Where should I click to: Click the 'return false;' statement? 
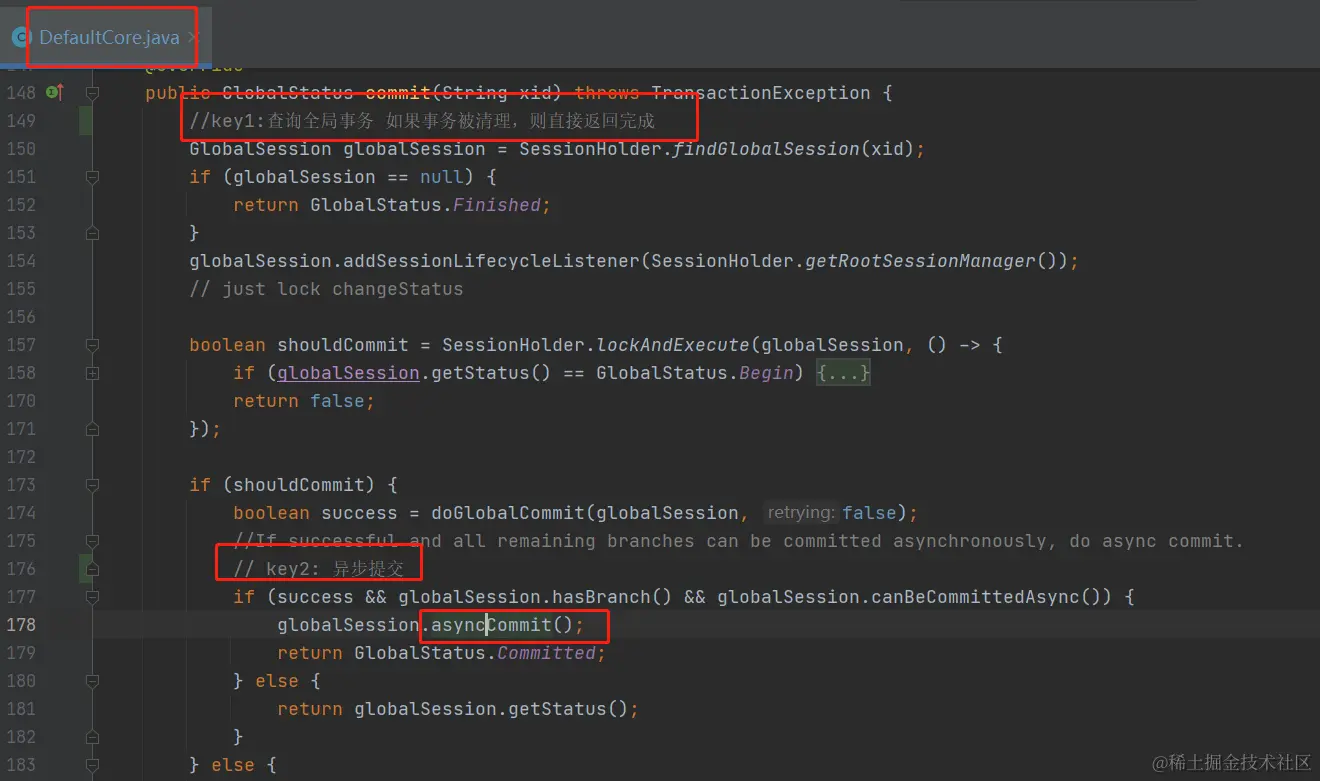[x=304, y=401]
